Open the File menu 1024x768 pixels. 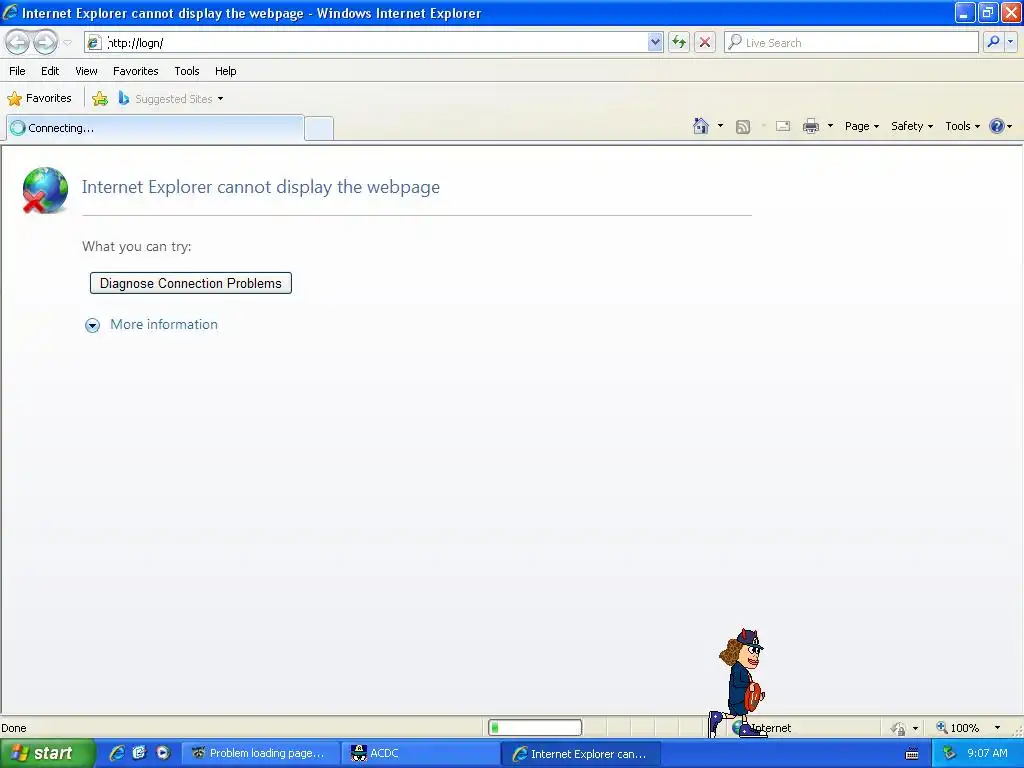click(18, 71)
